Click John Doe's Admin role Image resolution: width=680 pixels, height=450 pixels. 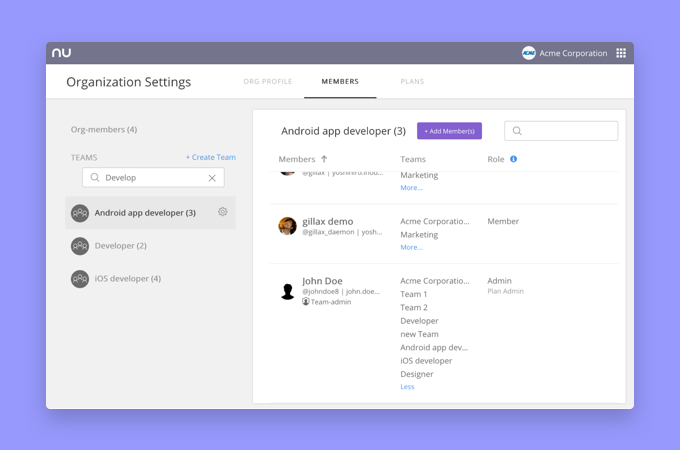click(499, 281)
